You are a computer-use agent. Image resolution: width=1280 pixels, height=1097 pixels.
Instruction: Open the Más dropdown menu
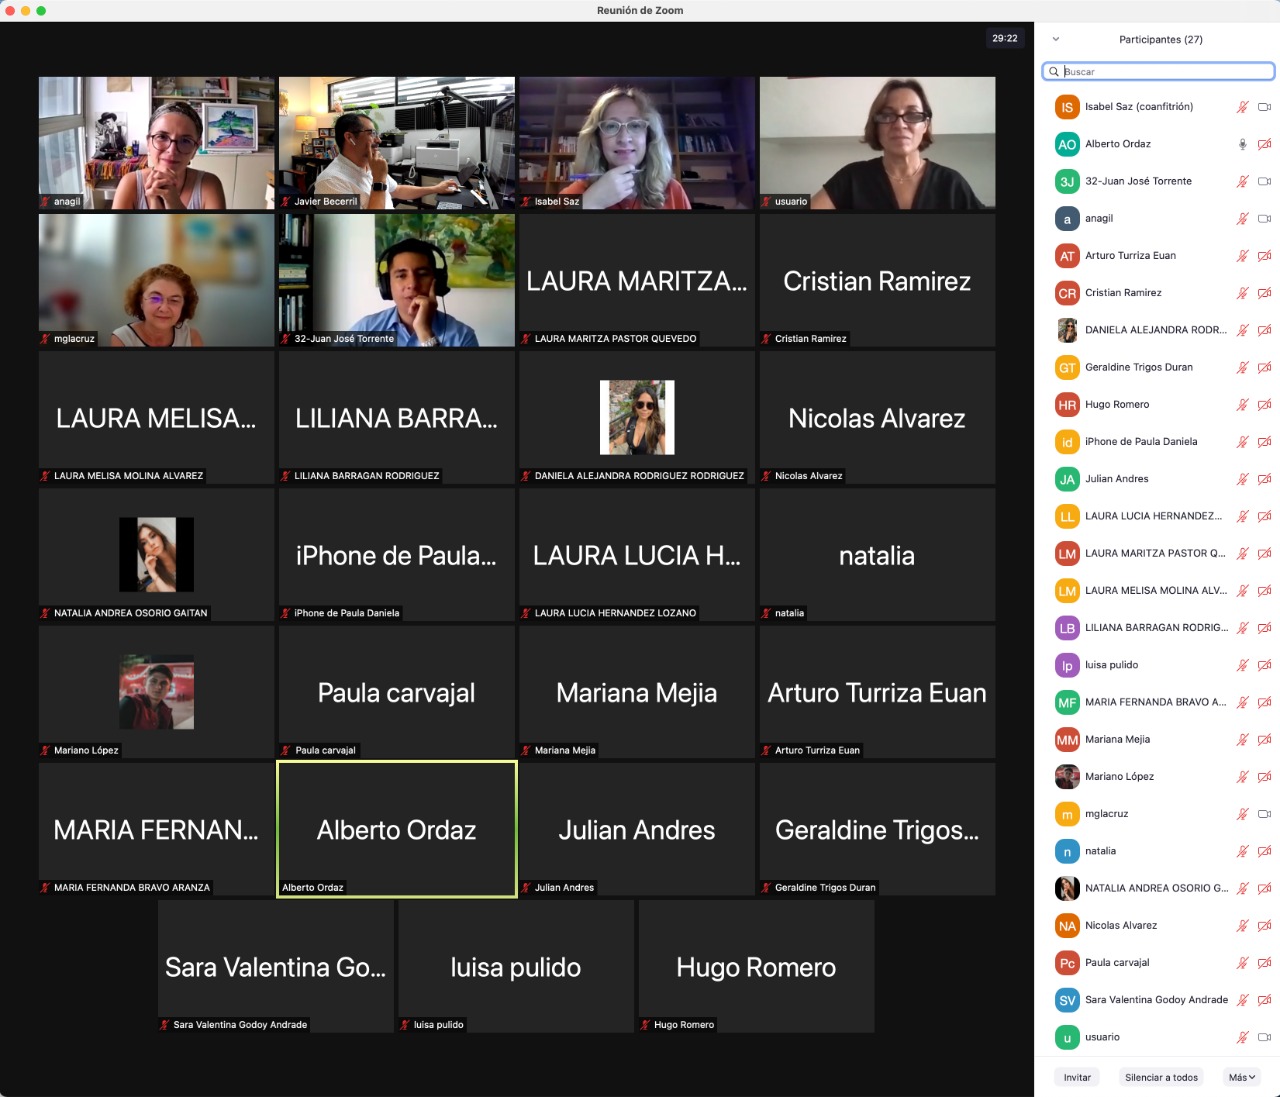[1241, 1077]
